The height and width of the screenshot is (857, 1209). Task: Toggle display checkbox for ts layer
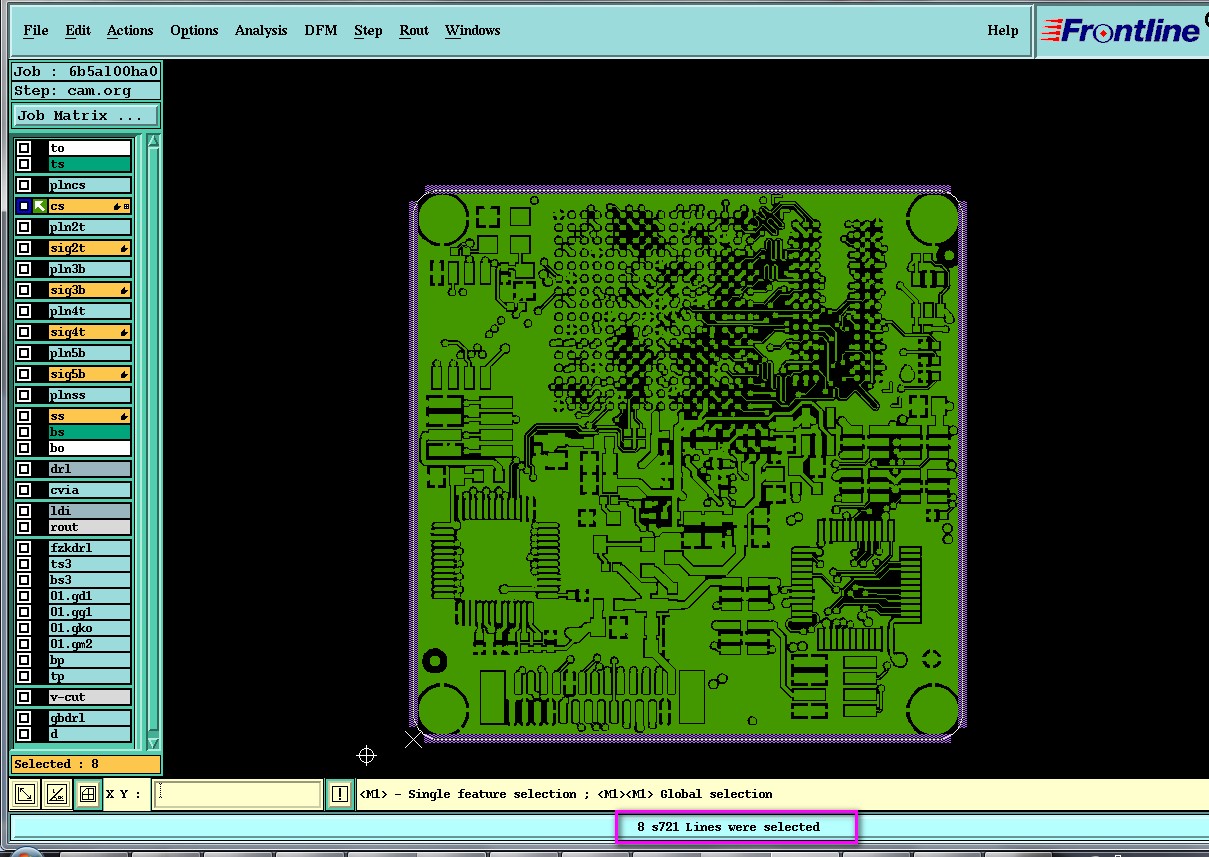tap(24, 164)
